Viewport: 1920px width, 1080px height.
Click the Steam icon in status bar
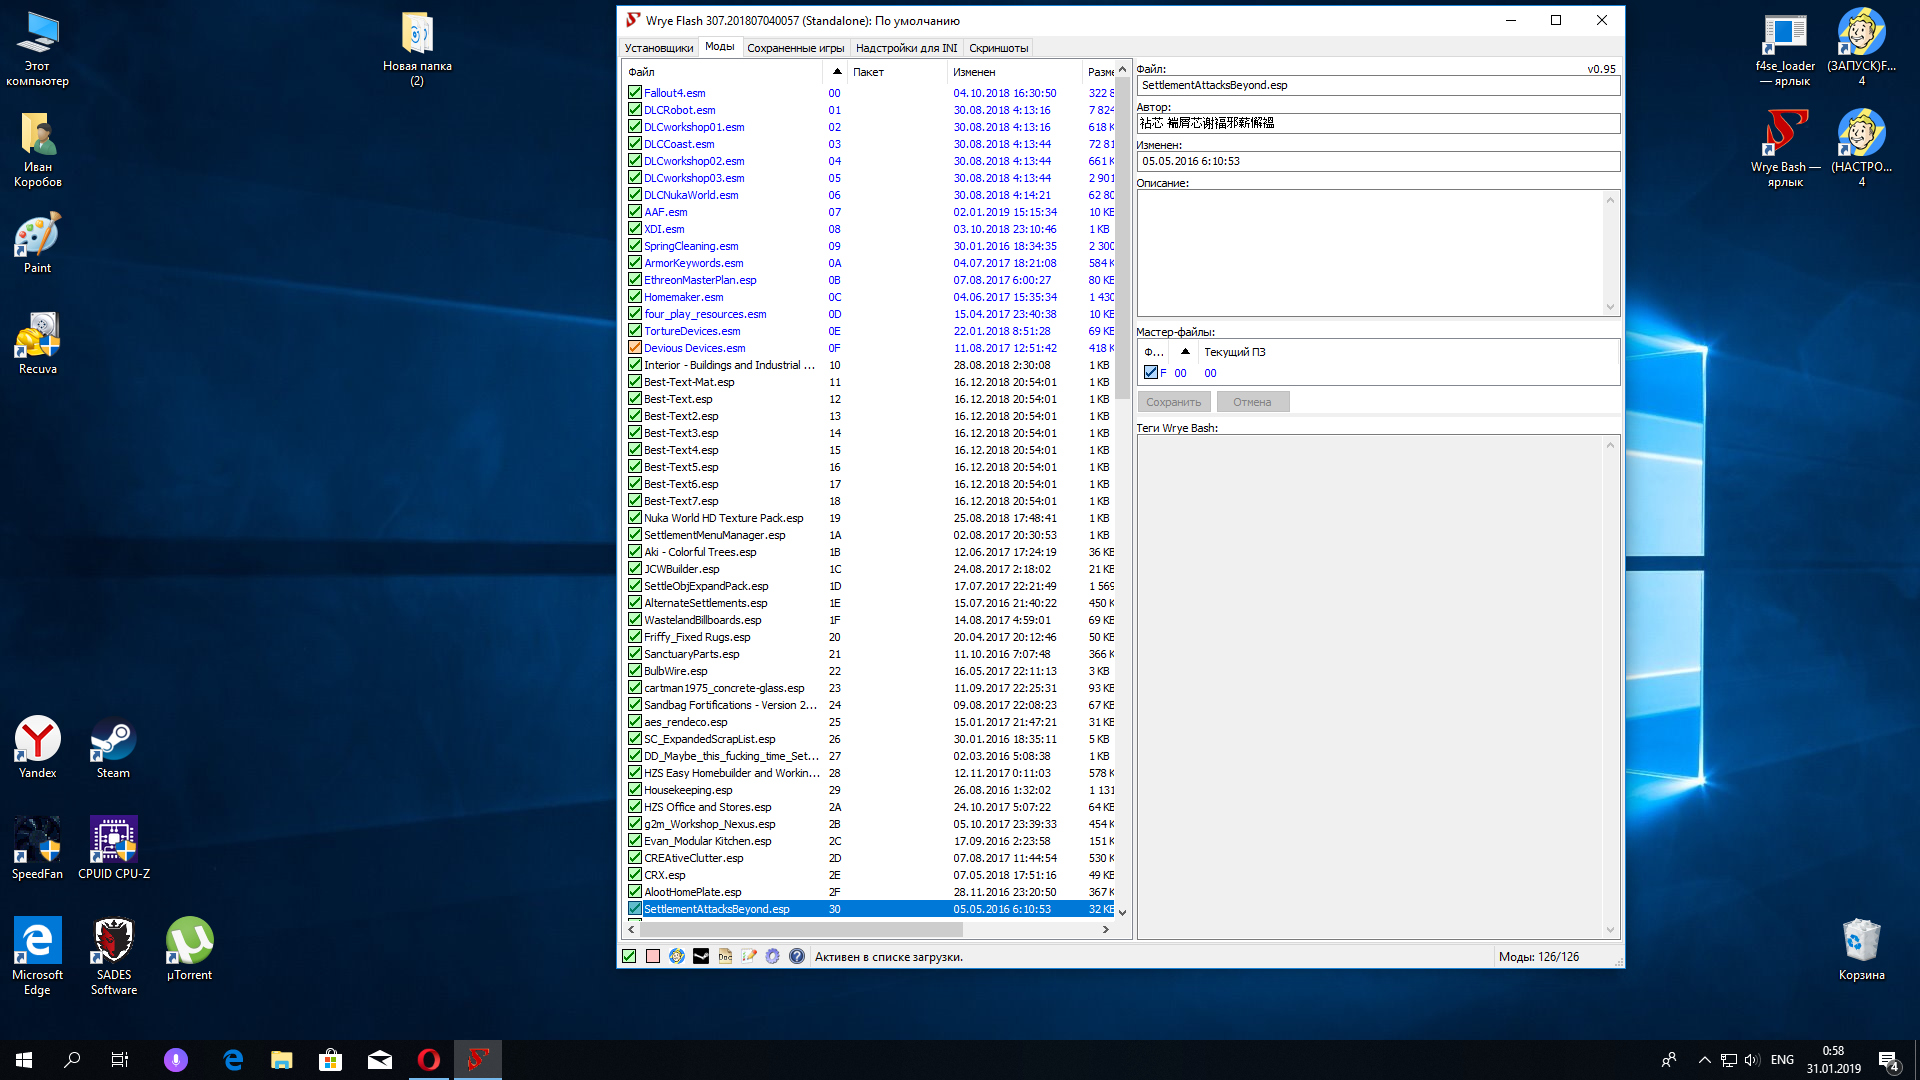701,956
